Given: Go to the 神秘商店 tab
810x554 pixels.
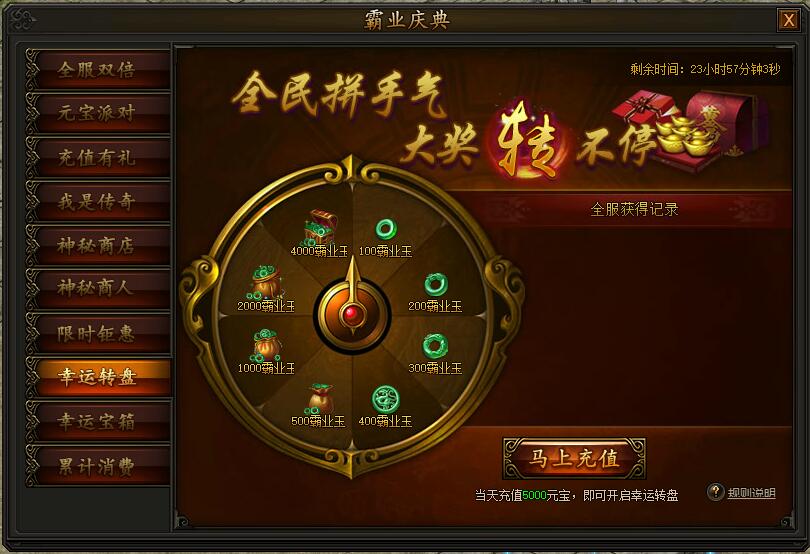Looking at the screenshot, I should click(98, 245).
